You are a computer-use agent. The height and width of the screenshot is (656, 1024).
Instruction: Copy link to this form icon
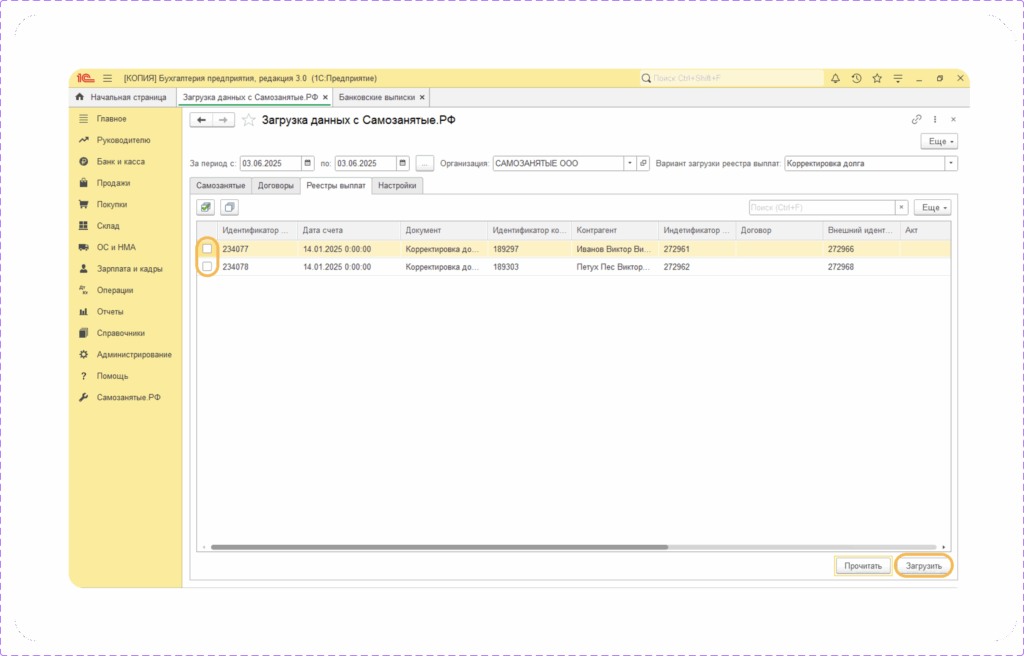point(917,119)
